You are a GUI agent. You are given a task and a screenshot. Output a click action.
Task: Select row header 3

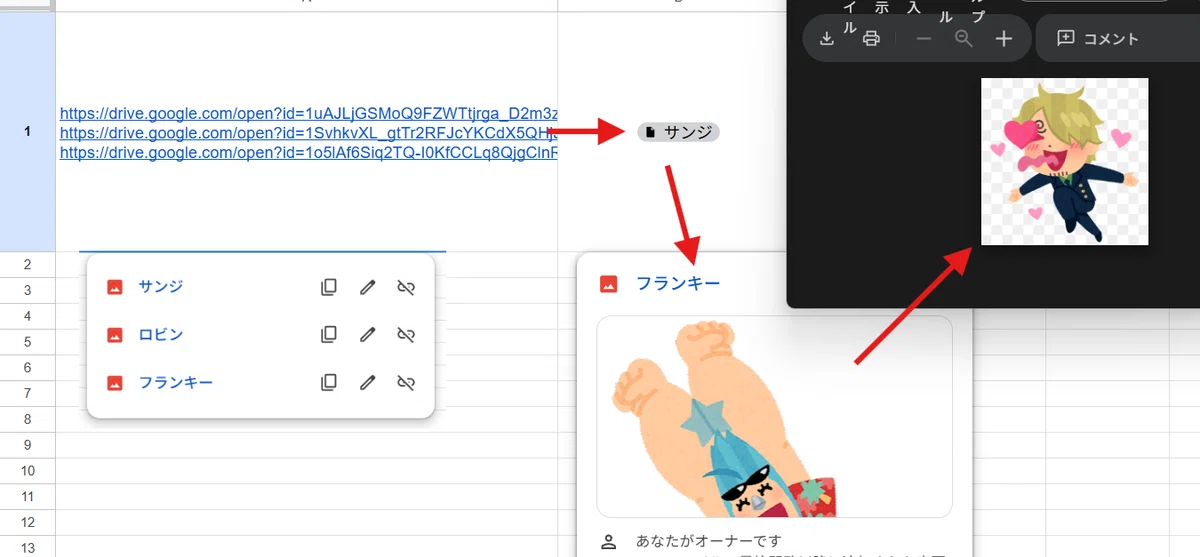(x=27, y=290)
